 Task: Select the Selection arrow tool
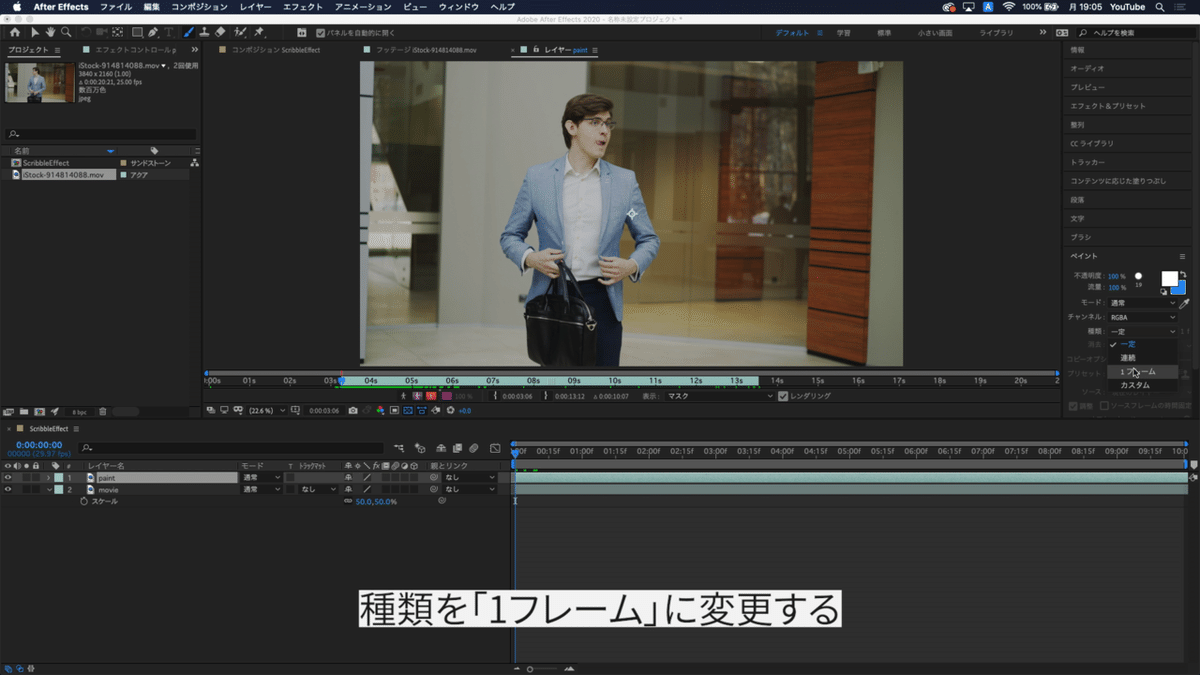click(x=35, y=32)
